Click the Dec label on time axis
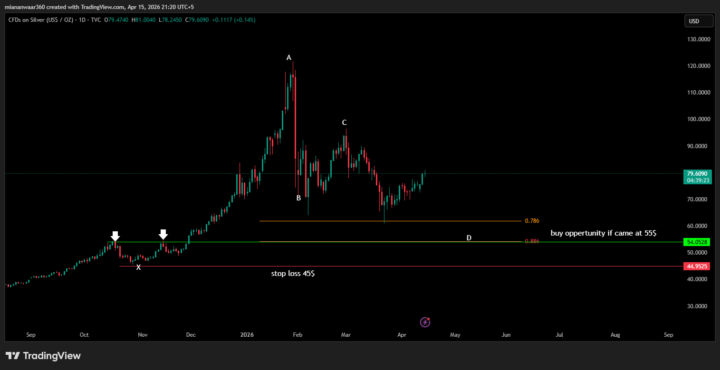 click(x=191, y=335)
